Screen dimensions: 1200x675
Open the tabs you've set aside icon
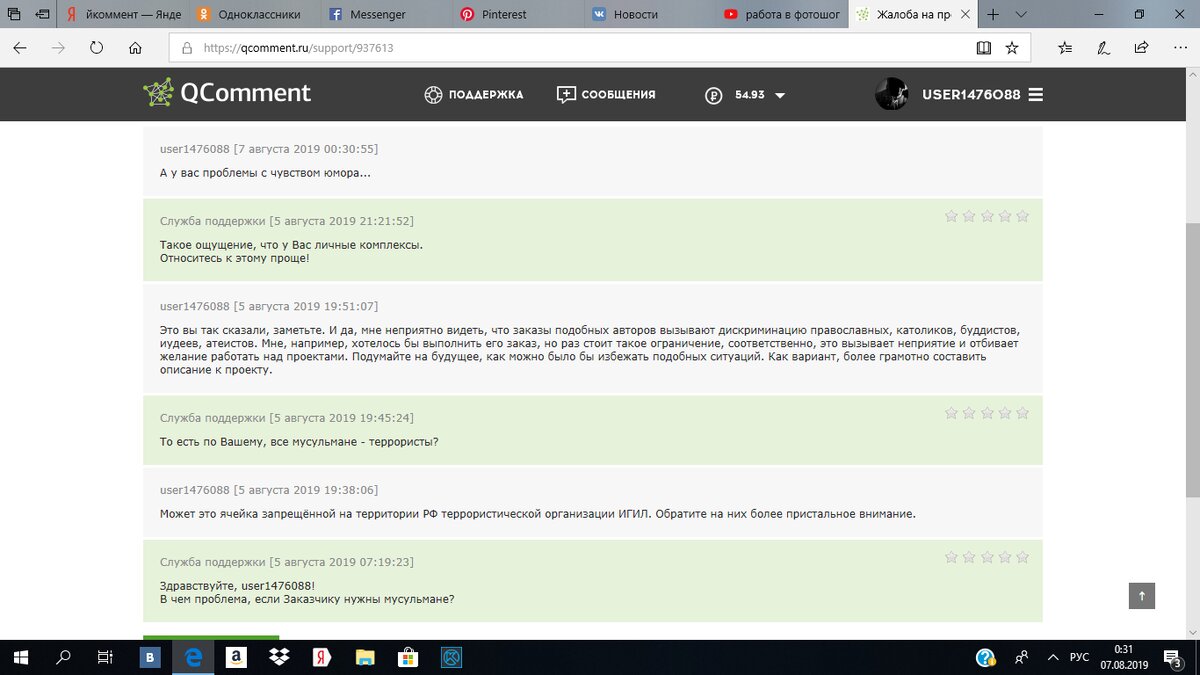coord(14,15)
